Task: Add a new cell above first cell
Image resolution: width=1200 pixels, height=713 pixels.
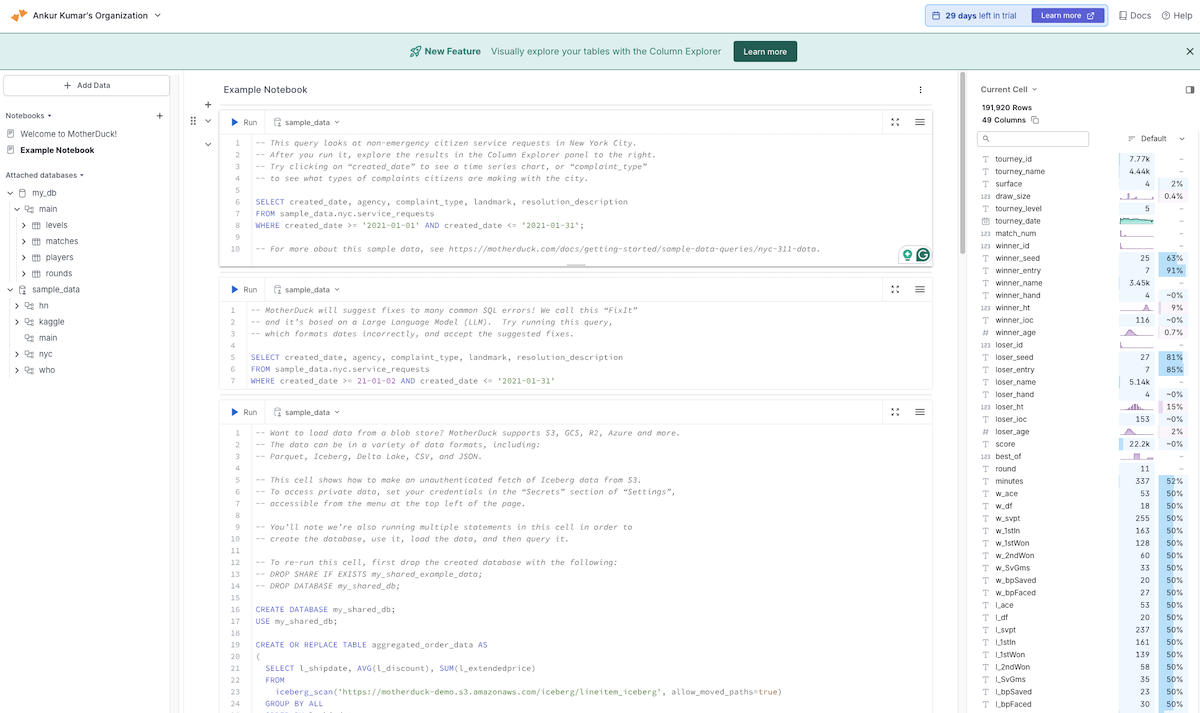Action: 208,104
